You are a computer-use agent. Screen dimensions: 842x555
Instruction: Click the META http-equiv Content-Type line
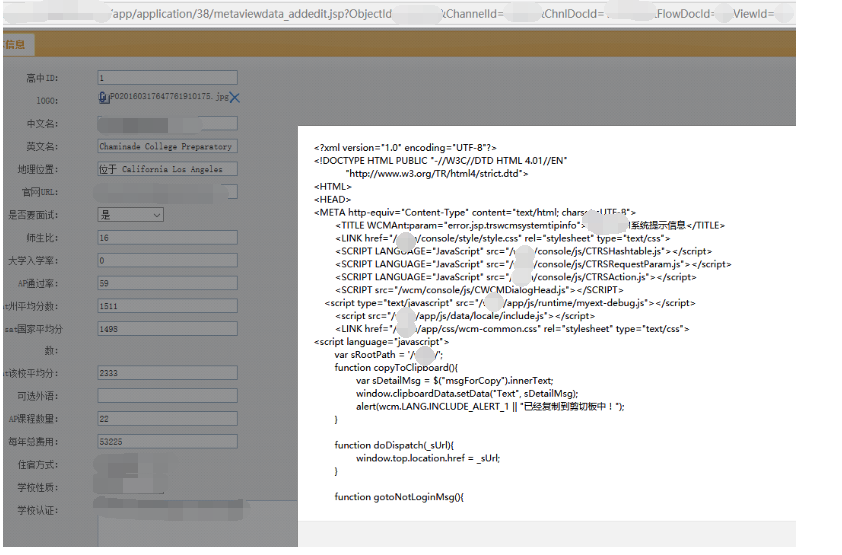(475, 213)
